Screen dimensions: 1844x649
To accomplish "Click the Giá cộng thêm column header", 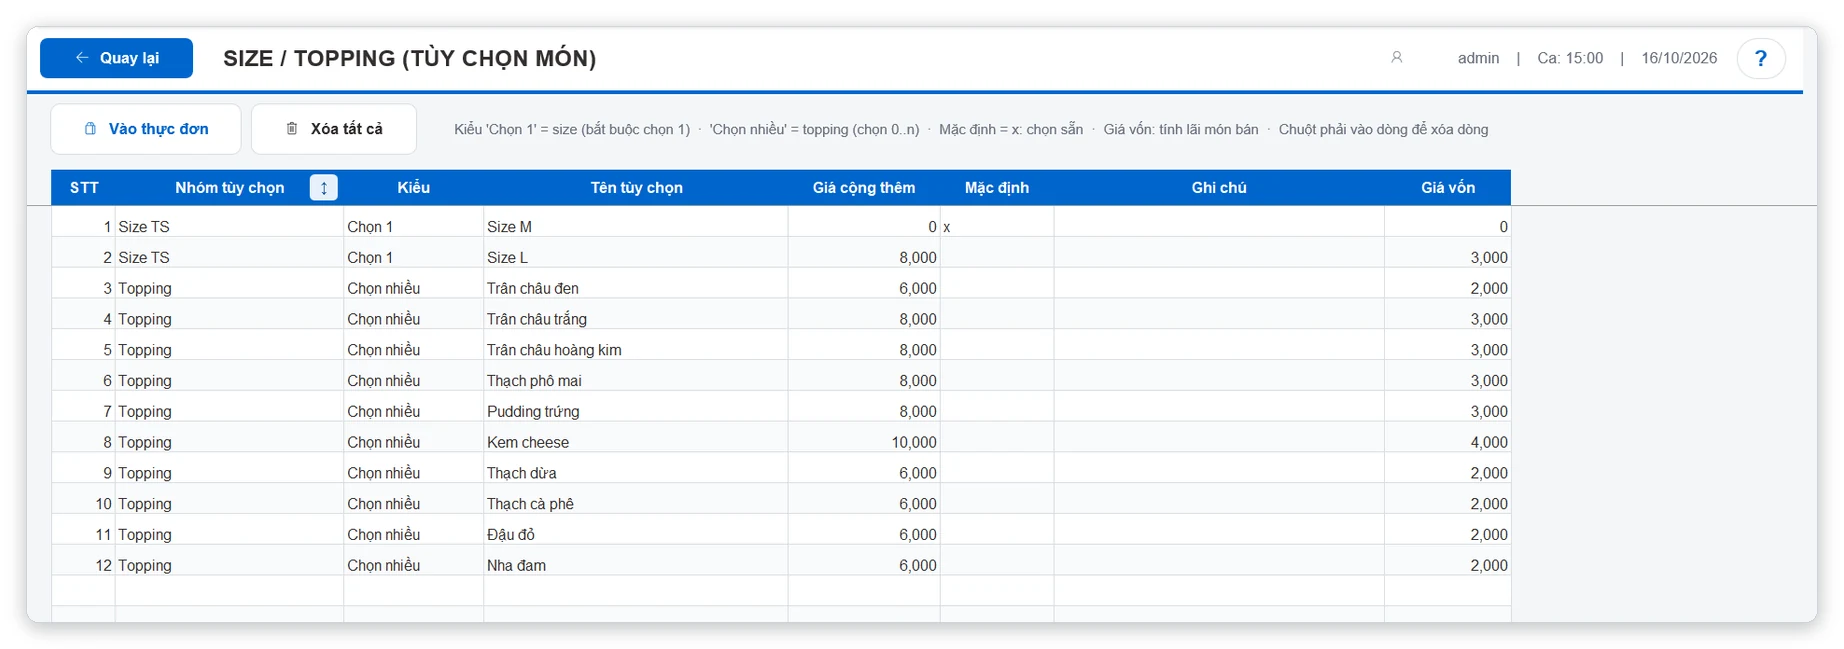I will (864, 188).
